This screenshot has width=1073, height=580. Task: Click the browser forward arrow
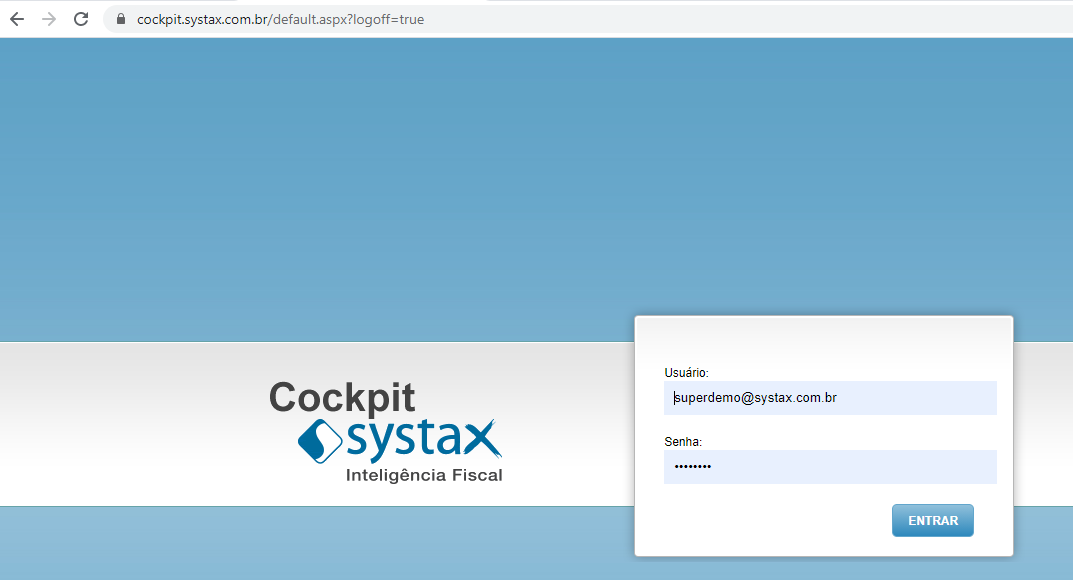[49, 19]
